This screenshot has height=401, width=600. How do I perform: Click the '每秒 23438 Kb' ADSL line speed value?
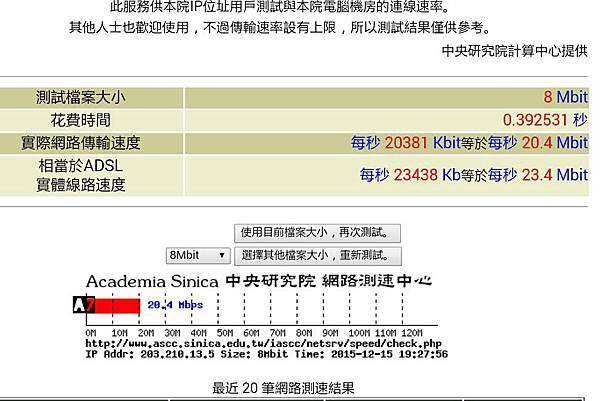[410, 175]
